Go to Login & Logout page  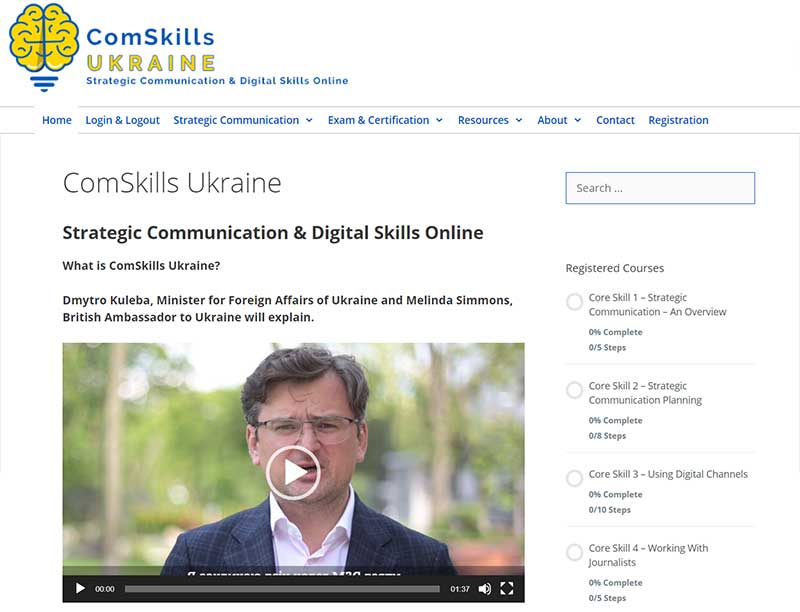[x=122, y=120]
